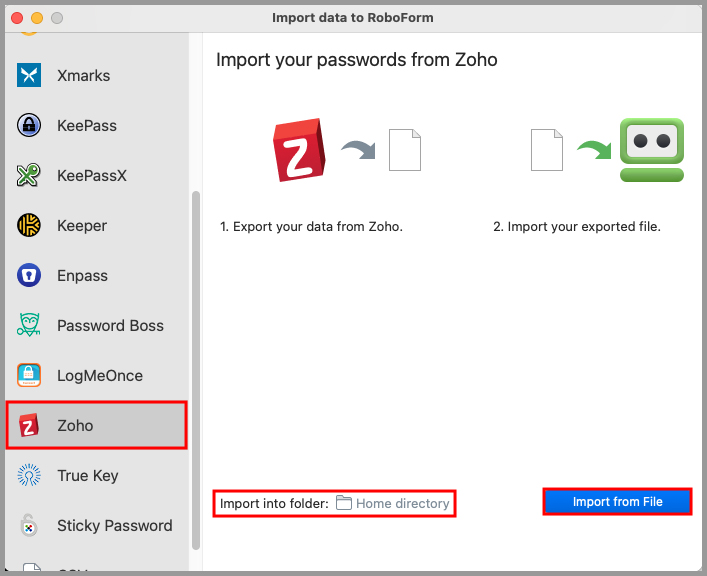Choose the LogMeOnce text label
Screen dimensions: 707x576
(x=100, y=376)
